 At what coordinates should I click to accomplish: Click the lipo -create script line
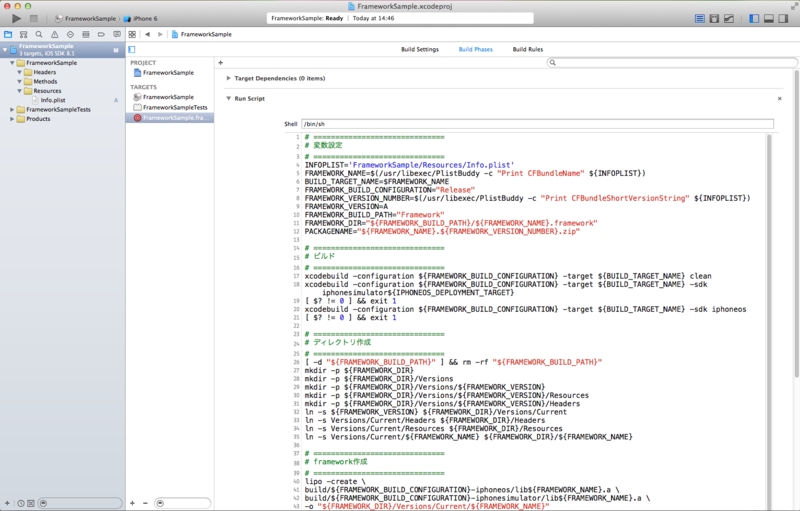pos(335,481)
